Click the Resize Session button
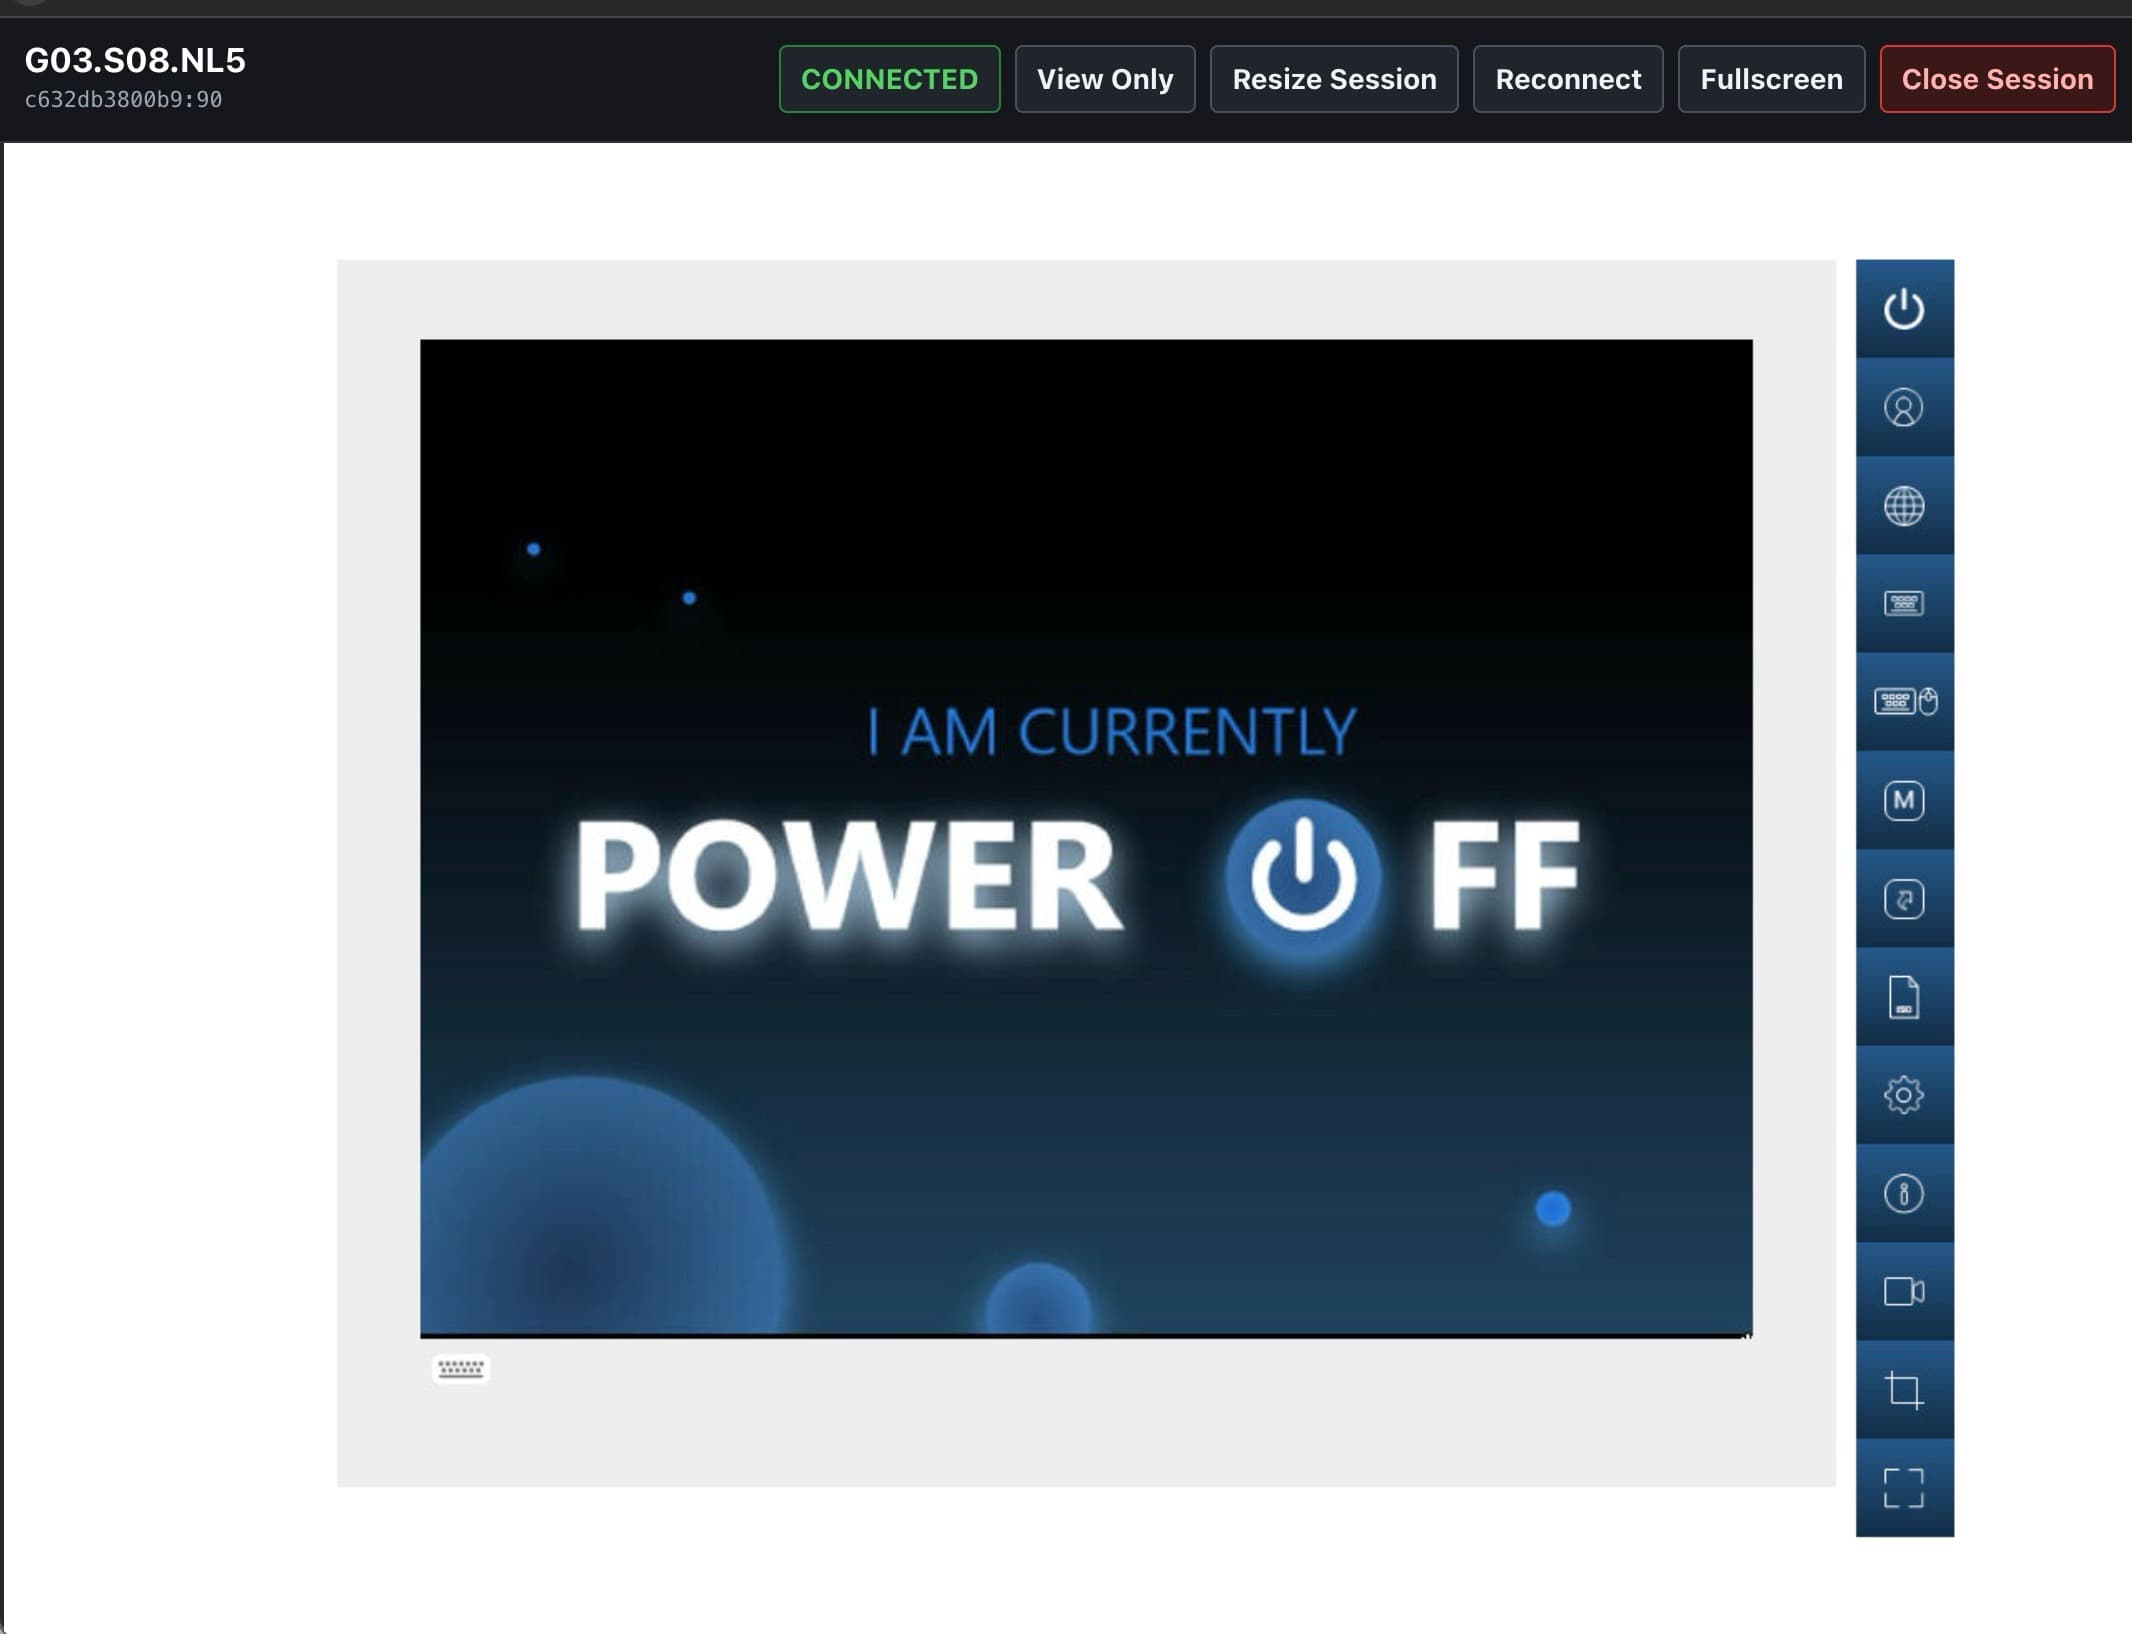The height and width of the screenshot is (1634, 2132). point(1334,79)
